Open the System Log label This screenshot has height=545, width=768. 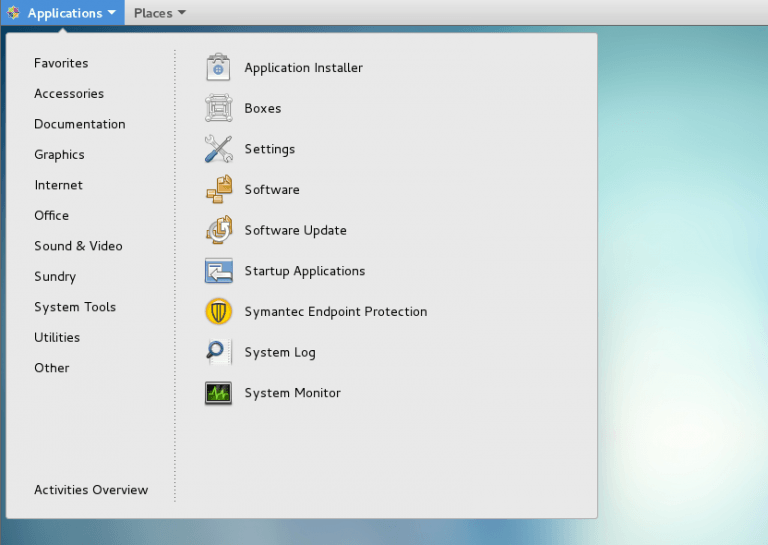click(x=280, y=353)
